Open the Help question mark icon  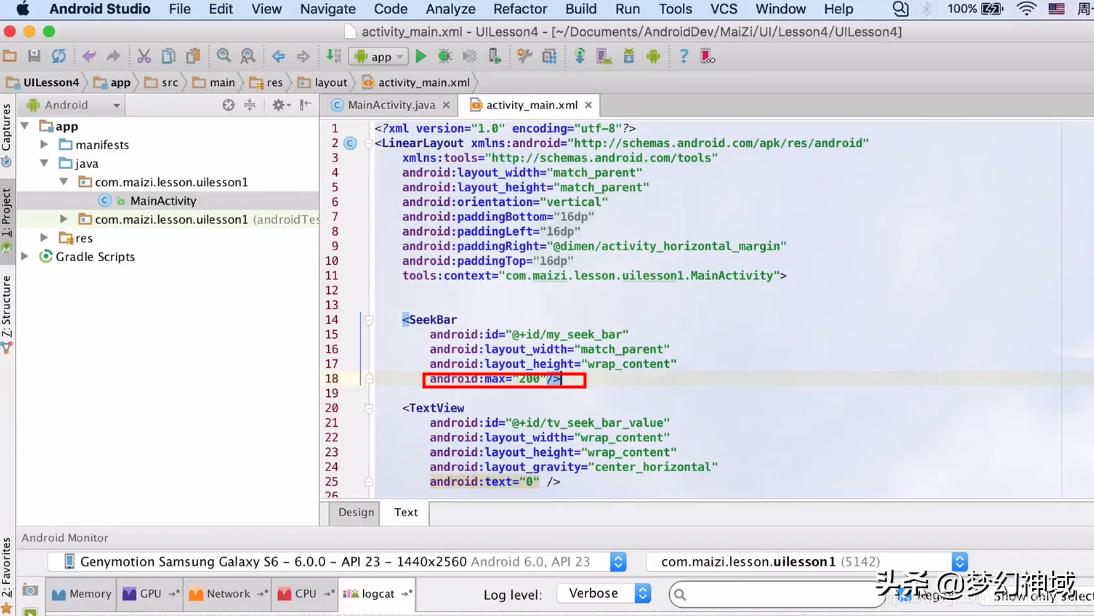(x=683, y=57)
